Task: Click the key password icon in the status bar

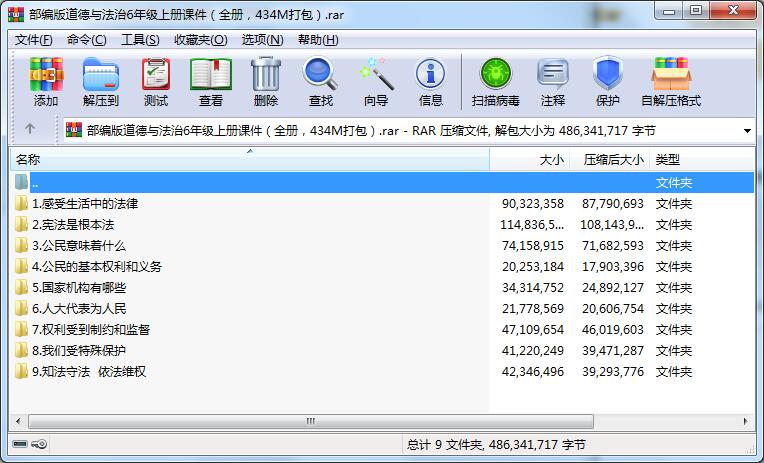Action: point(39,444)
